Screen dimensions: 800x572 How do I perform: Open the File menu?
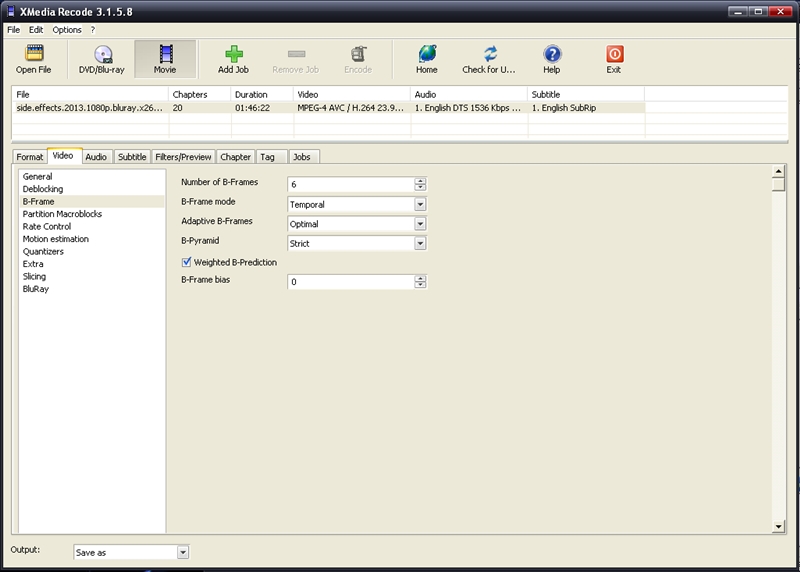click(13, 30)
